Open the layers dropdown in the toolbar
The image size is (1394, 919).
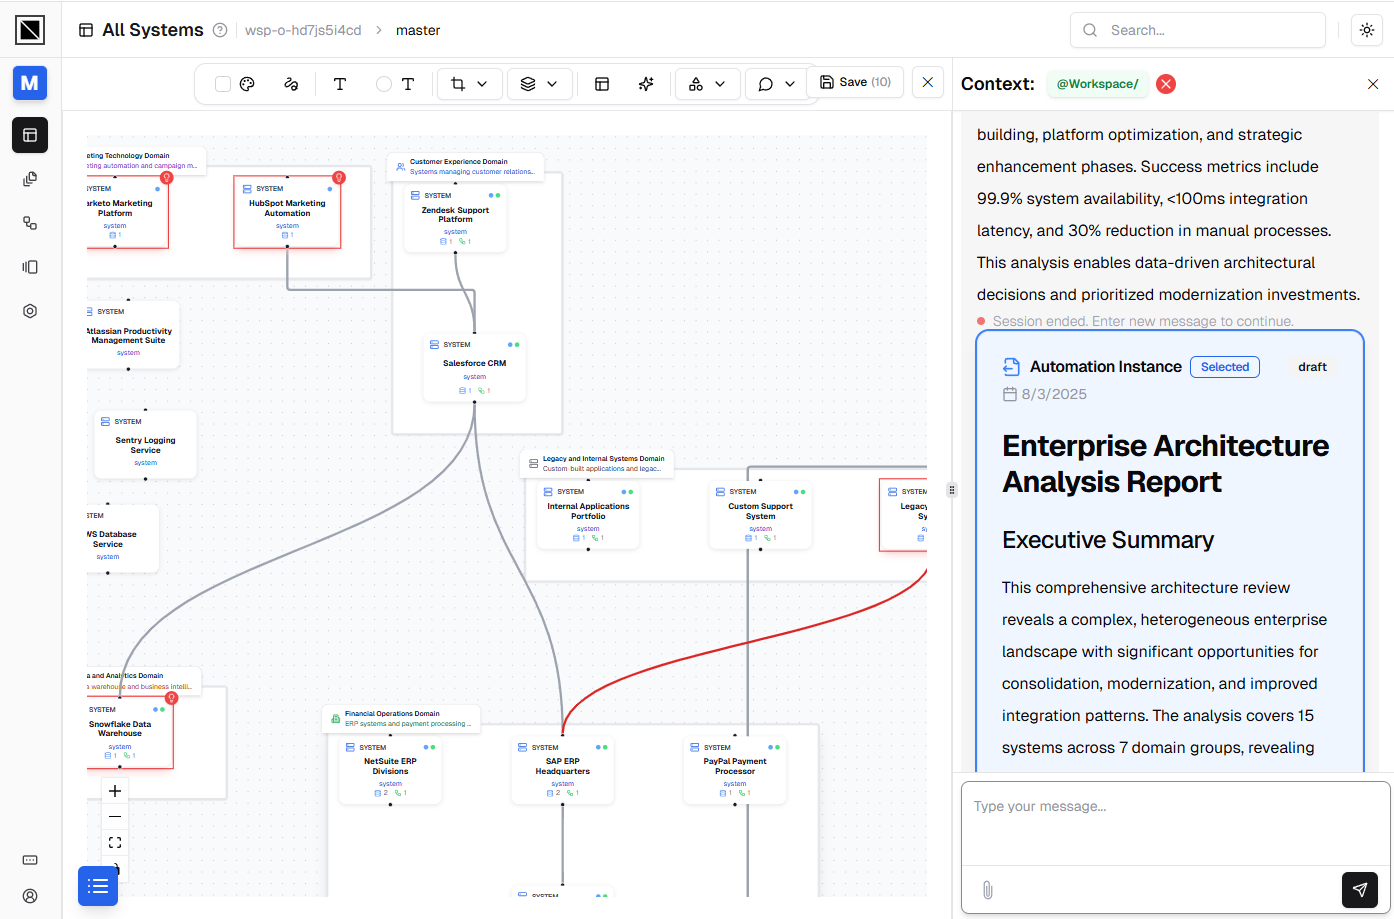pyautogui.click(x=539, y=84)
